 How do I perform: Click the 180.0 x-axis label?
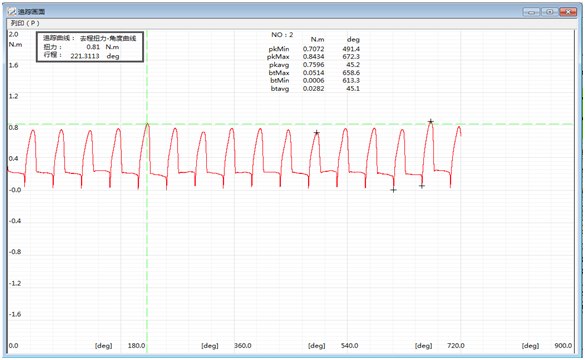click(x=137, y=346)
